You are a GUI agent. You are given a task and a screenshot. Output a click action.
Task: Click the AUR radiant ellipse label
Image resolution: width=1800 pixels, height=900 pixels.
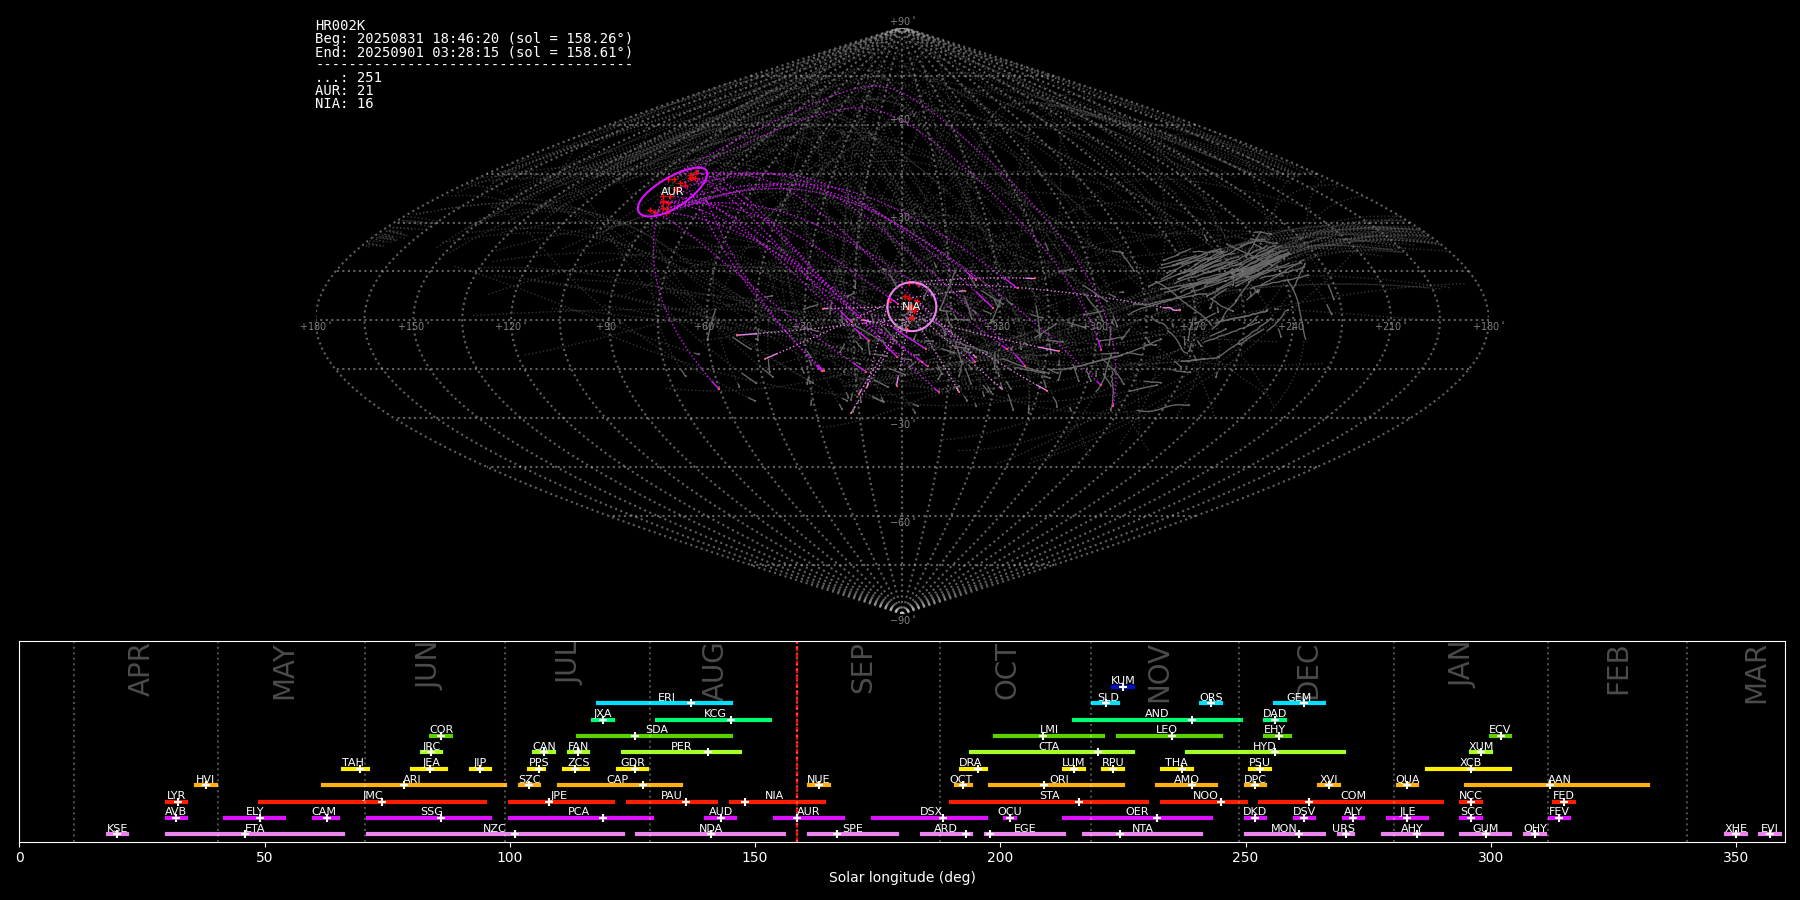tap(672, 192)
